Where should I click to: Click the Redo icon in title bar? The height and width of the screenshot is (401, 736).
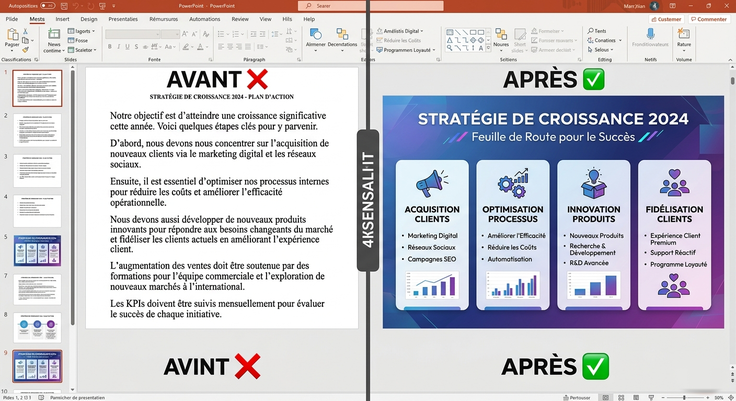(89, 6)
